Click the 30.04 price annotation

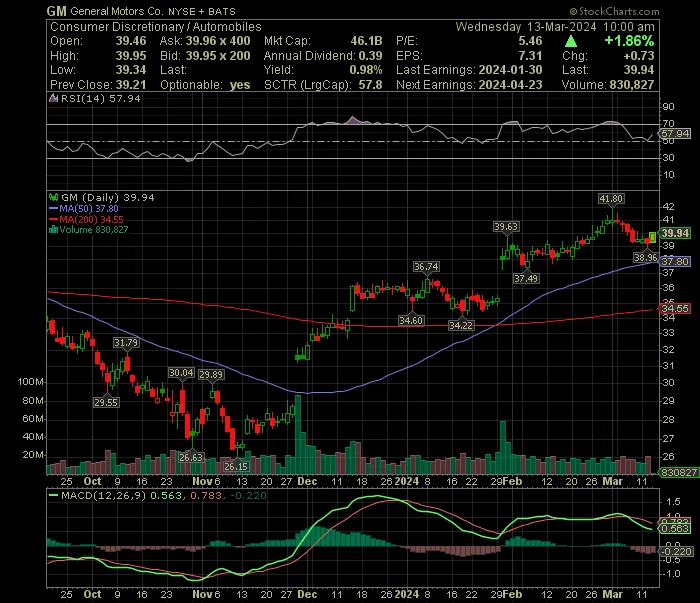(181, 373)
